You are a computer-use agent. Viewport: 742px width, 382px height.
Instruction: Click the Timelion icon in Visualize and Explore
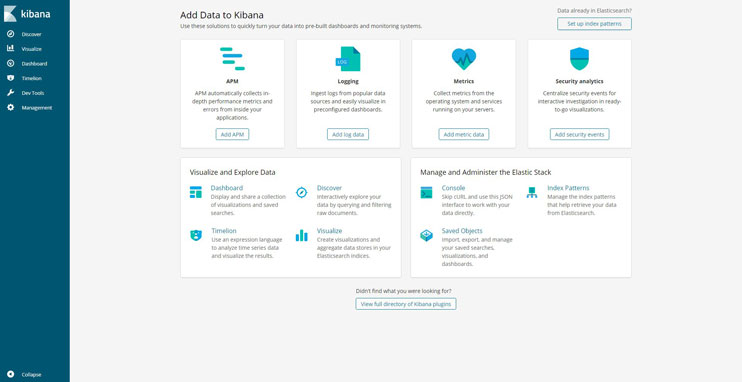pos(195,235)
